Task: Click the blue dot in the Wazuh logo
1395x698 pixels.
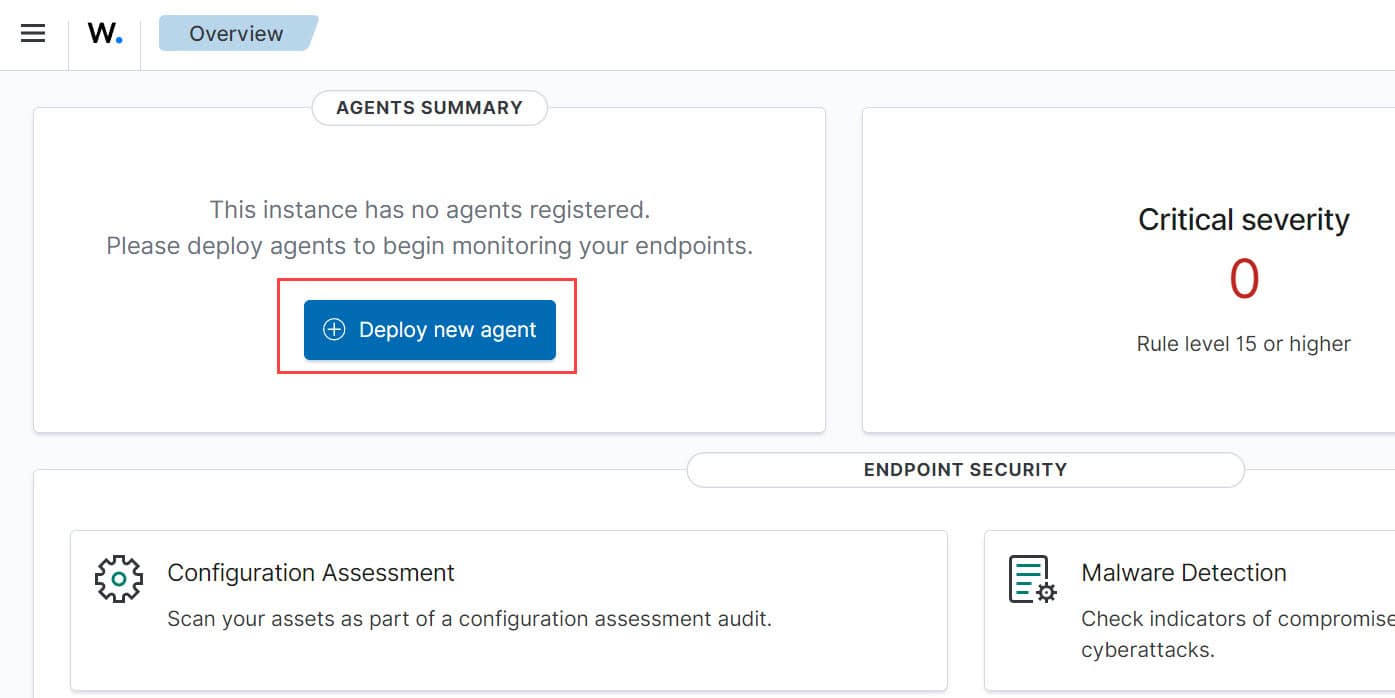Action: click(119, 40)
